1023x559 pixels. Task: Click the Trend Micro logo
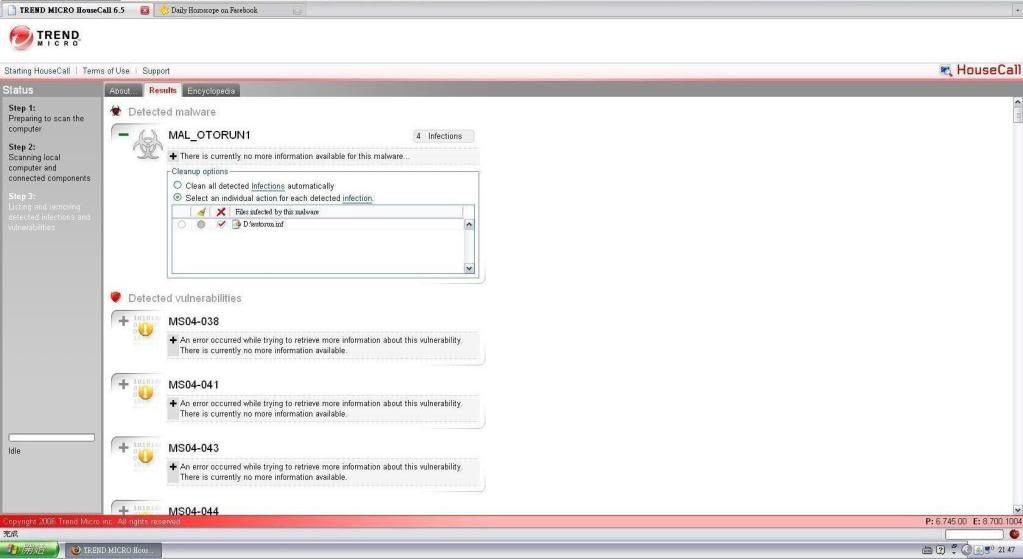[x=44, y=38]
